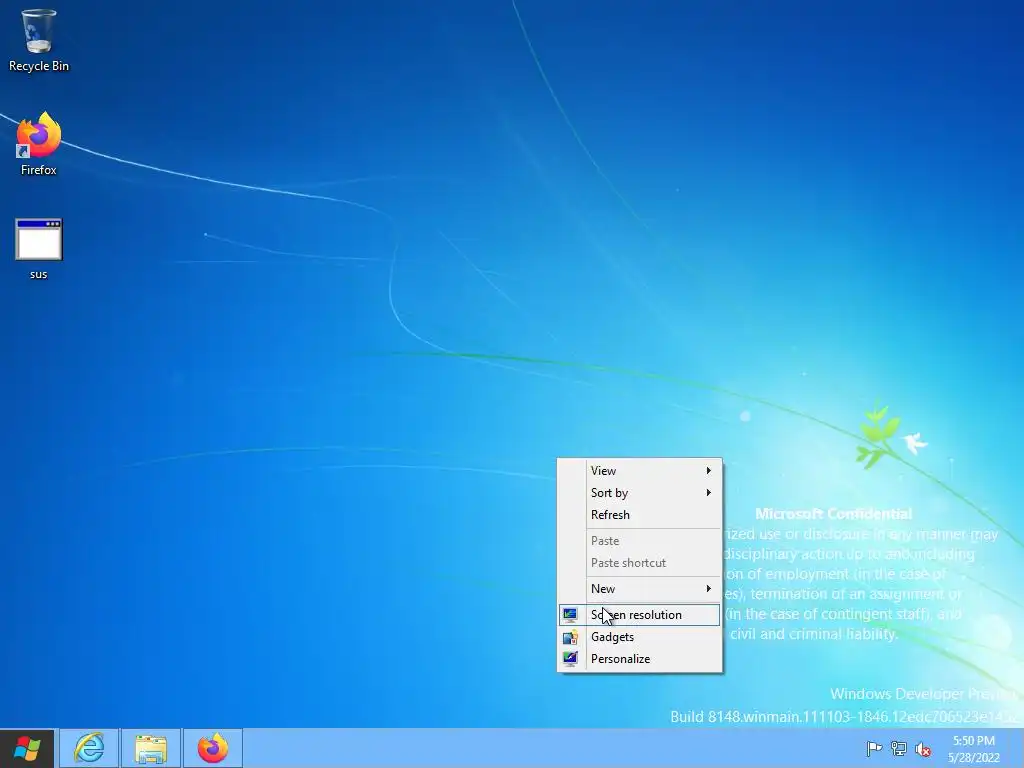
Task: Expand the New submenu arrow
Action: pyautogui.click(x=709, y=588)
